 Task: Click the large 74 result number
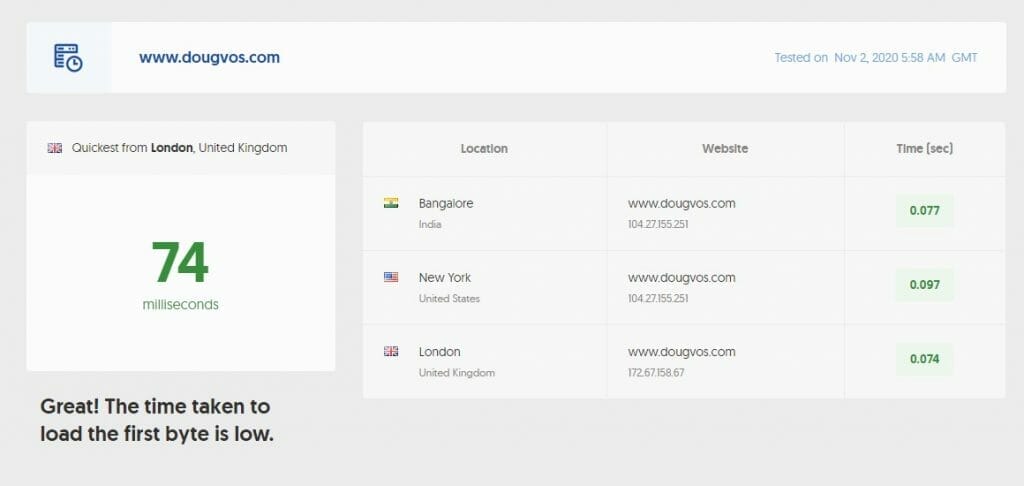180,263
